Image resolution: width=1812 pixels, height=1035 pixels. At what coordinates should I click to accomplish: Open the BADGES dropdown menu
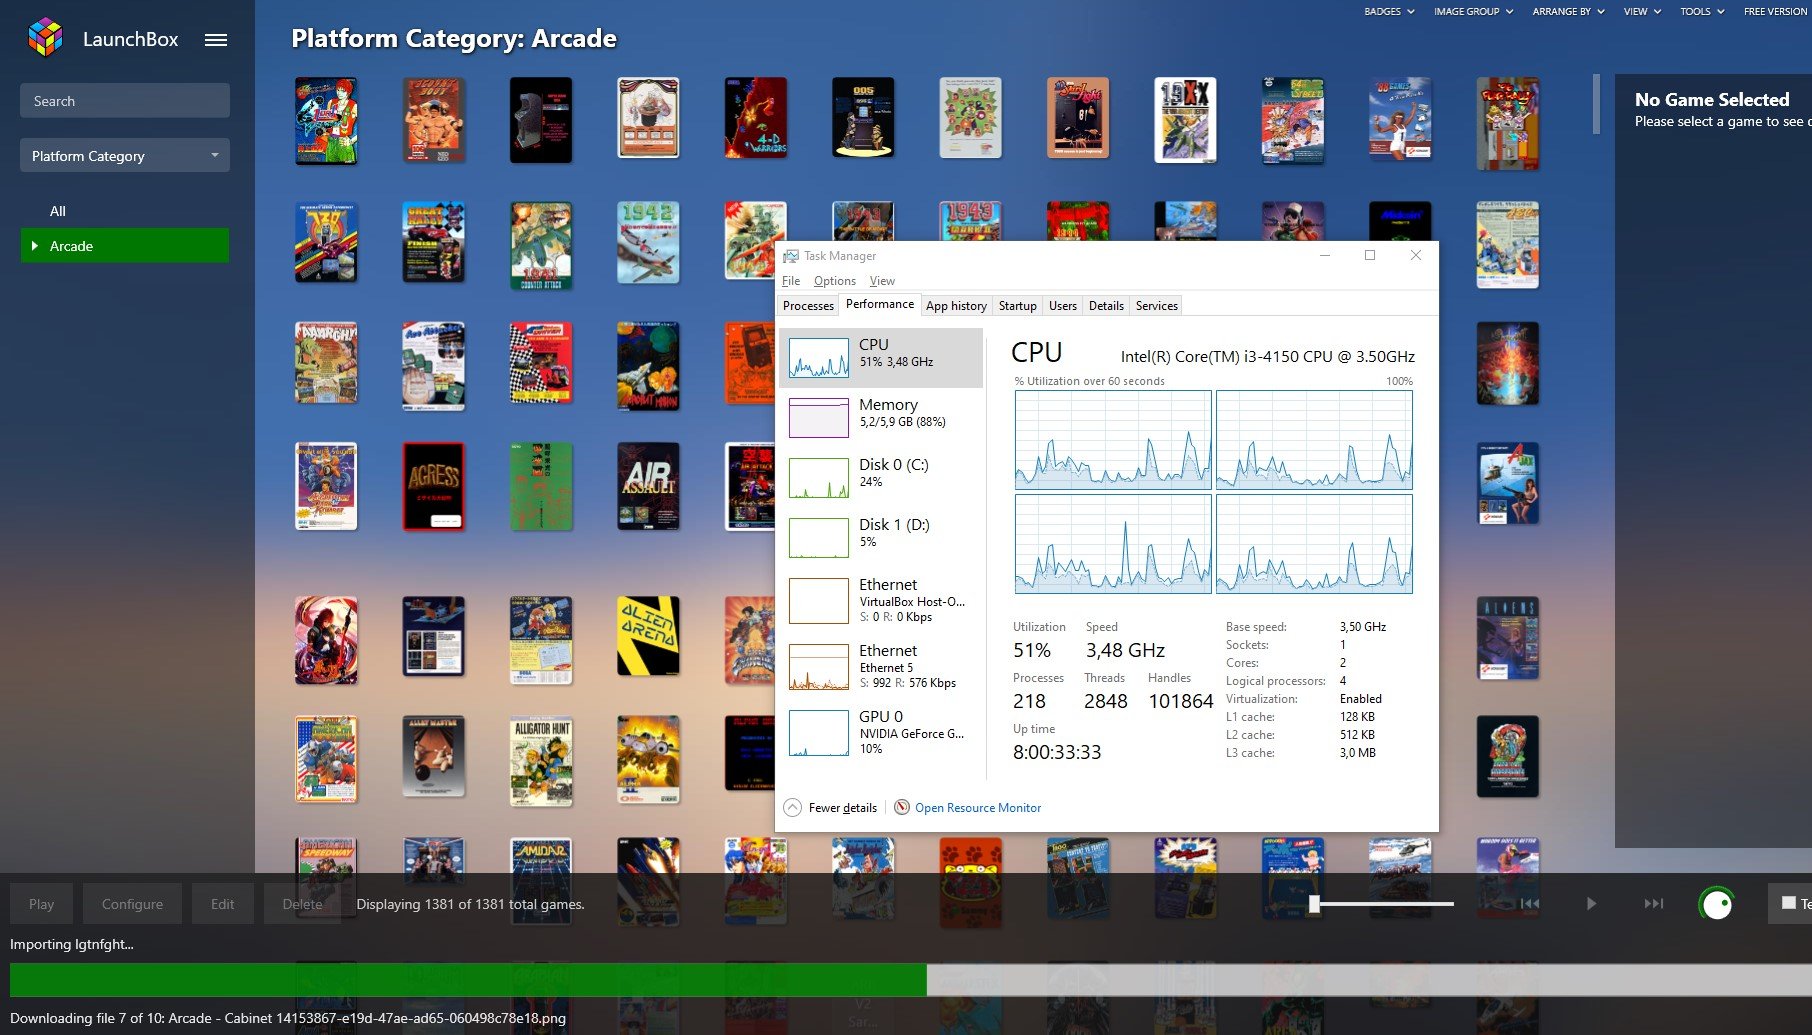coord(1389,12)
